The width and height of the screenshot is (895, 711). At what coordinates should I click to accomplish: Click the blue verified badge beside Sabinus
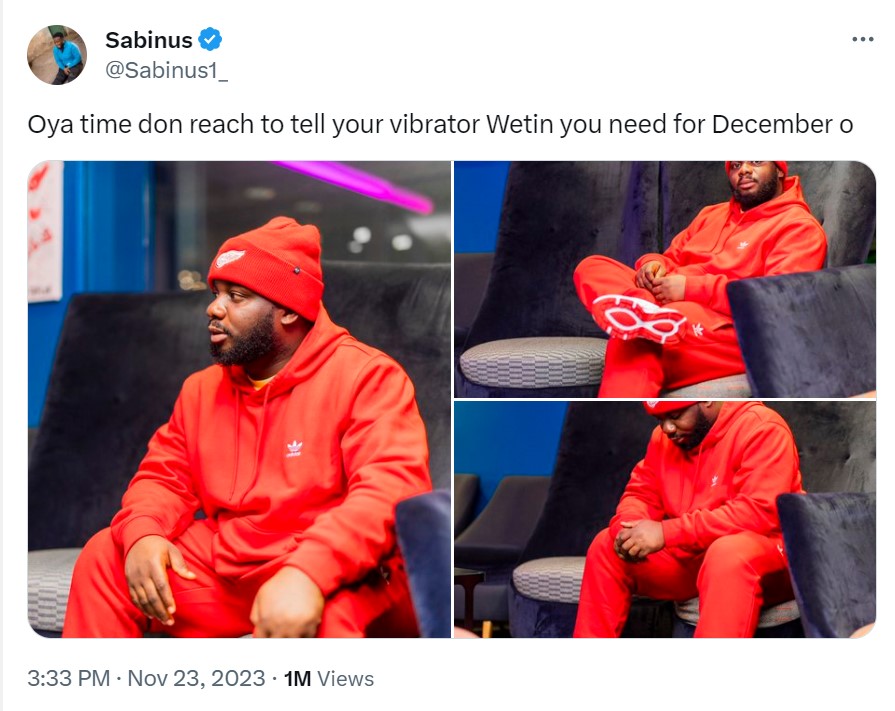point(210,39)
